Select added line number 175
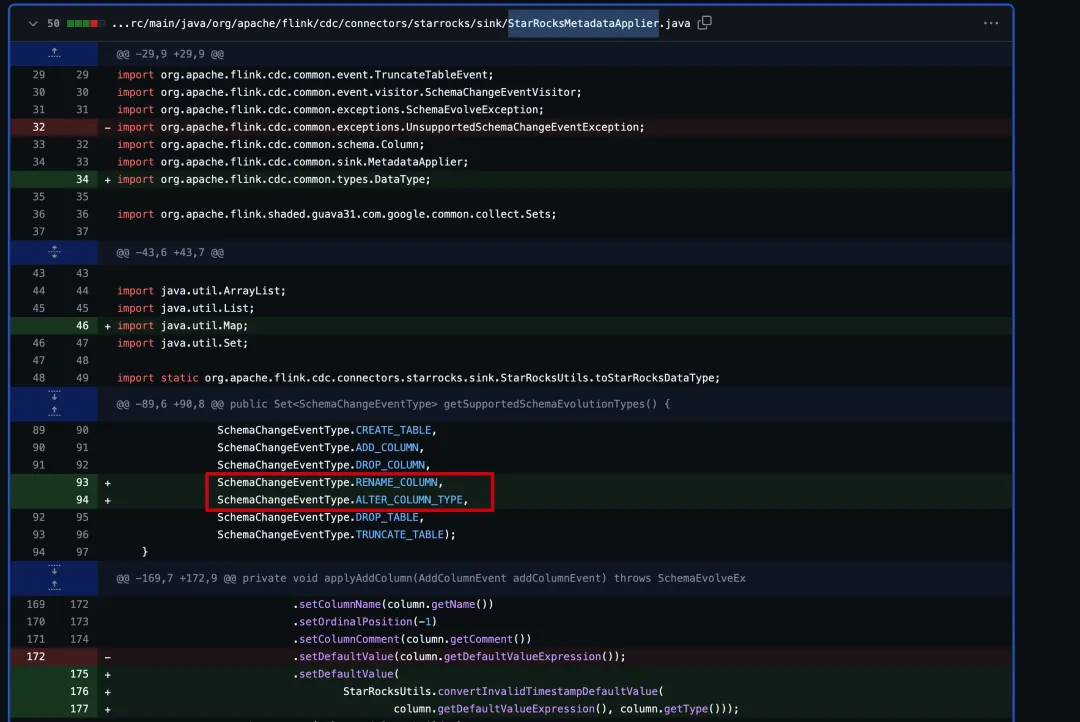 pyautogui.click(x=79, y=674)
